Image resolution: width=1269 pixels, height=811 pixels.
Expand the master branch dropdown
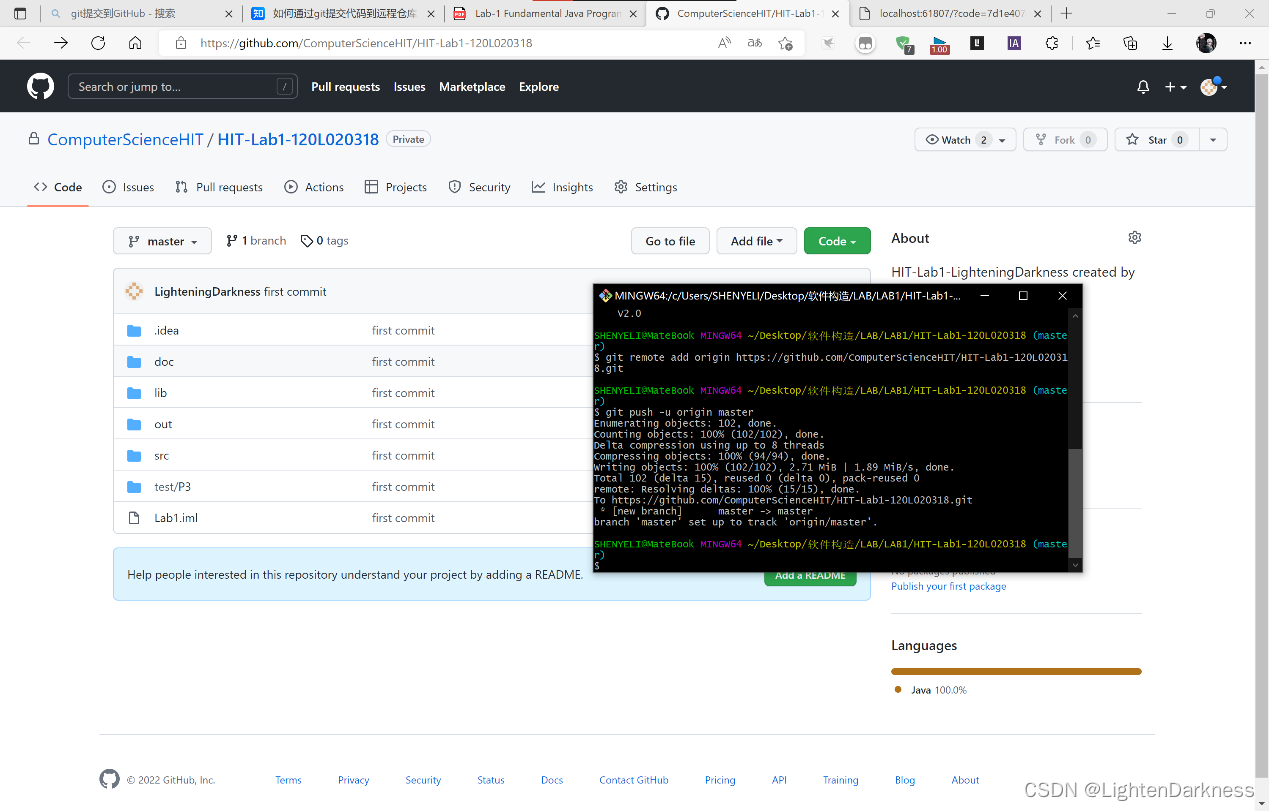pos(162,241)
